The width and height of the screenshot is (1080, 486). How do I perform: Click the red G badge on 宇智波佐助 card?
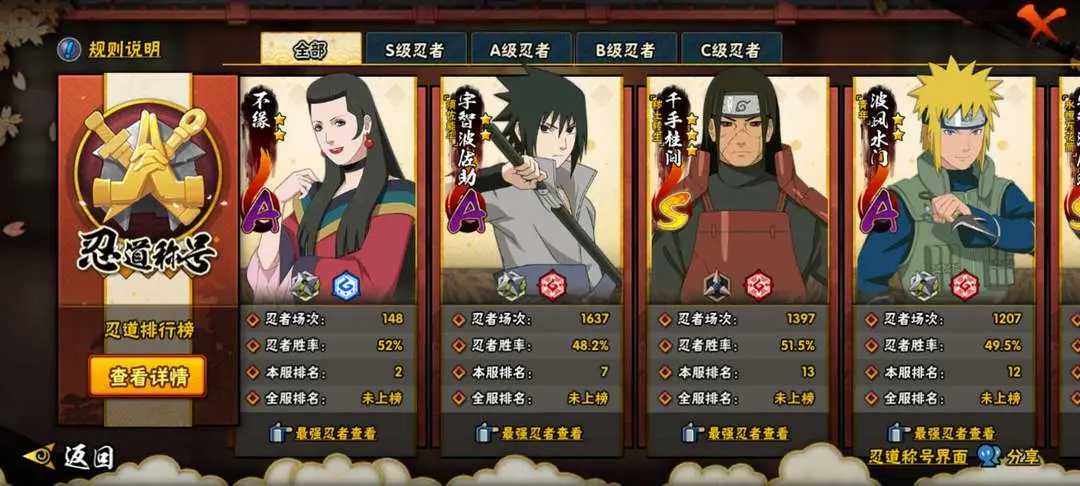tap(552, 286)
